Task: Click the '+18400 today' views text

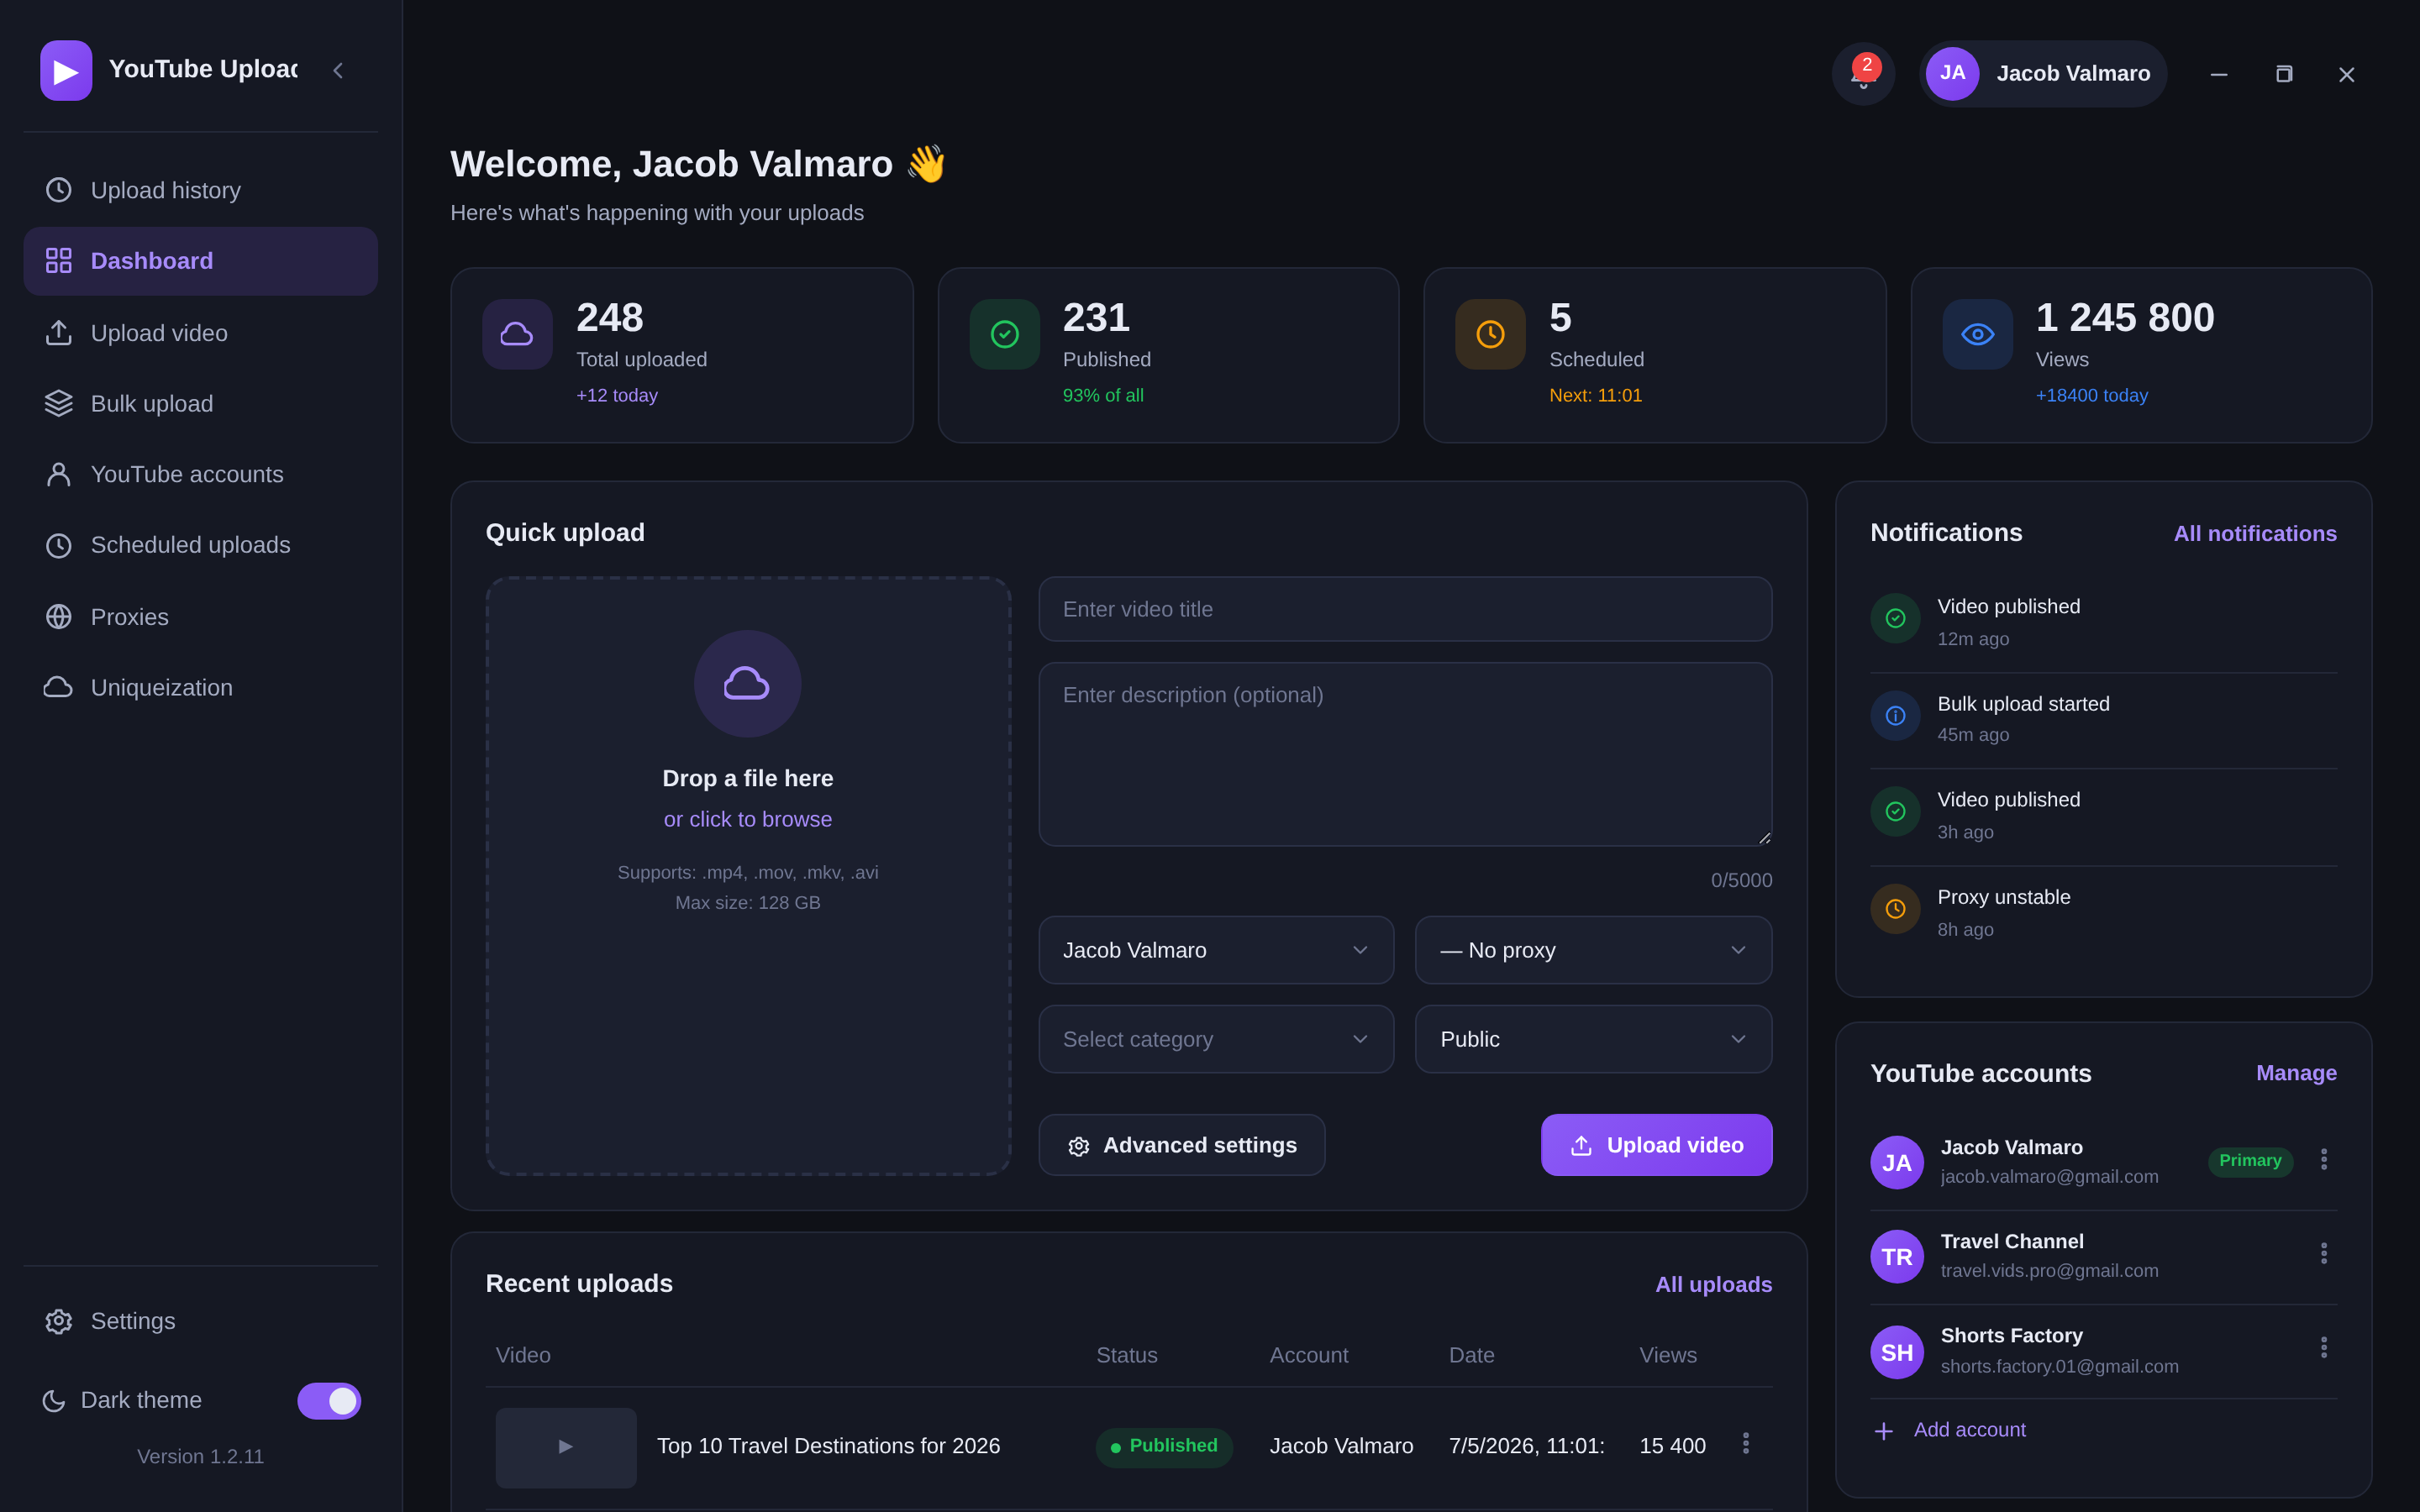Action: [x=2092, y=395]
